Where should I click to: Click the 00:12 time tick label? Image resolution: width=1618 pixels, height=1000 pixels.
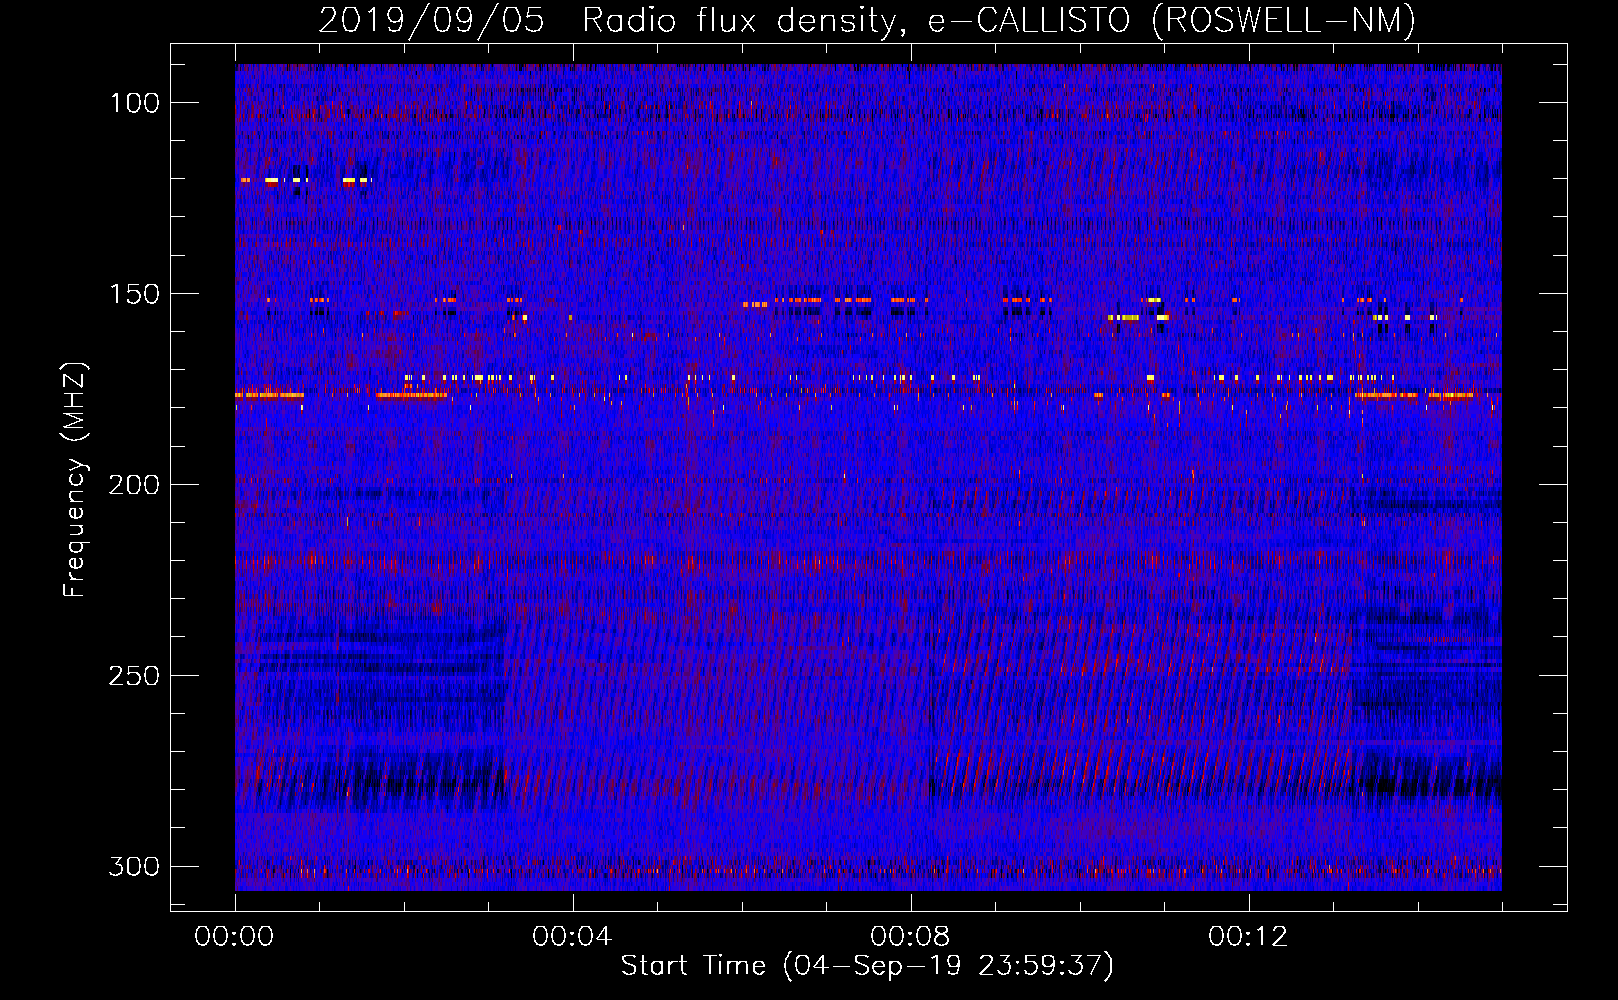pyautogui.click(x=1248, y=937)
